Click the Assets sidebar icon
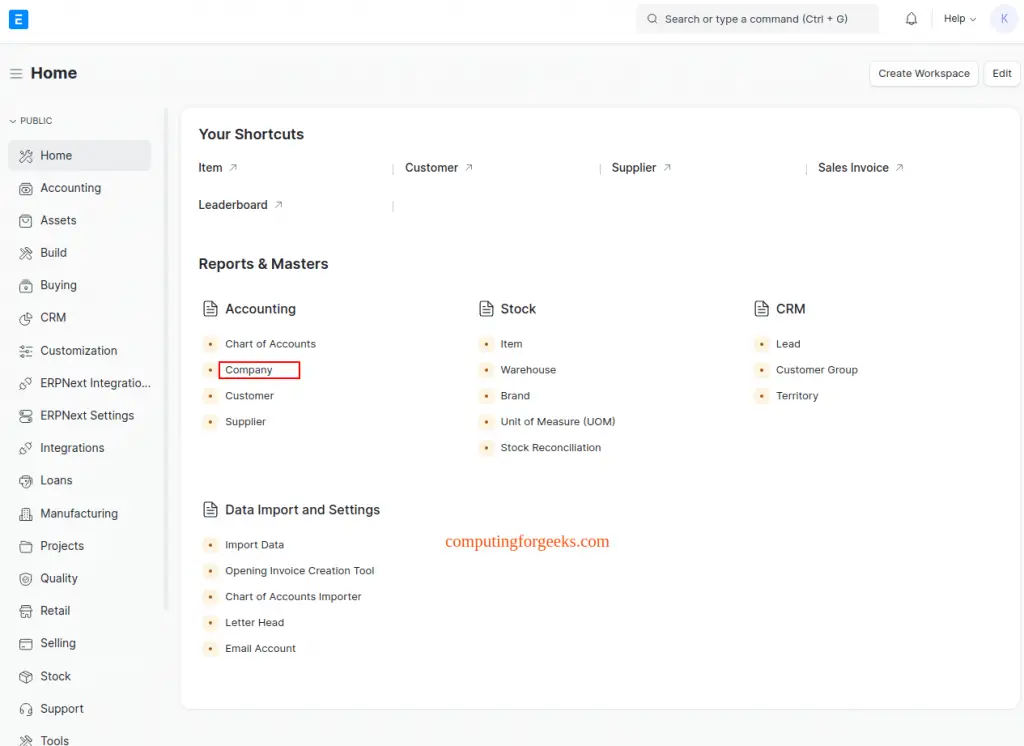The width and height of the screenshot is (1024, 746). (25, 221)
